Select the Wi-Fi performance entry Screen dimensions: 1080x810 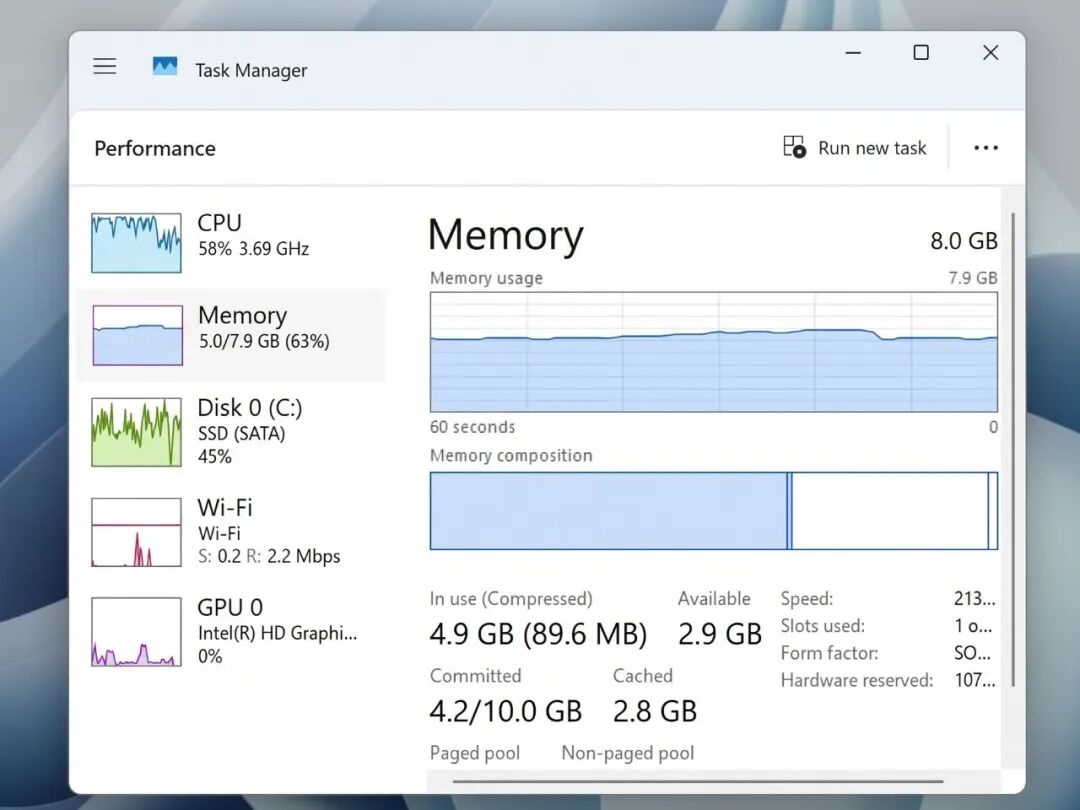pos(231,532)
